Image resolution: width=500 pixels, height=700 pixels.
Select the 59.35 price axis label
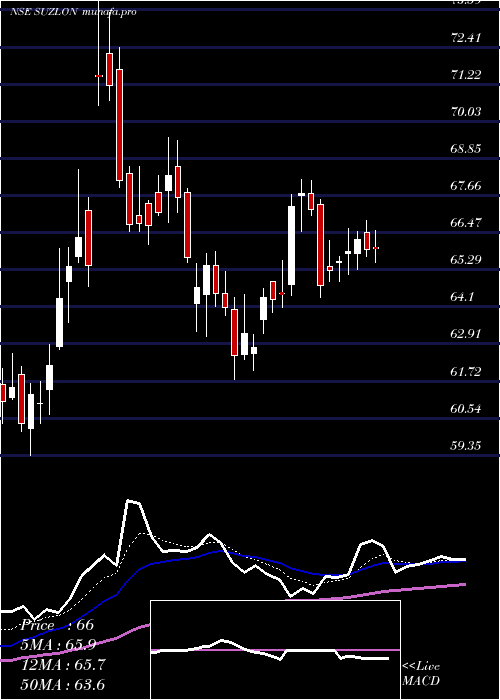pyautogui.click(x=466, y=445)
